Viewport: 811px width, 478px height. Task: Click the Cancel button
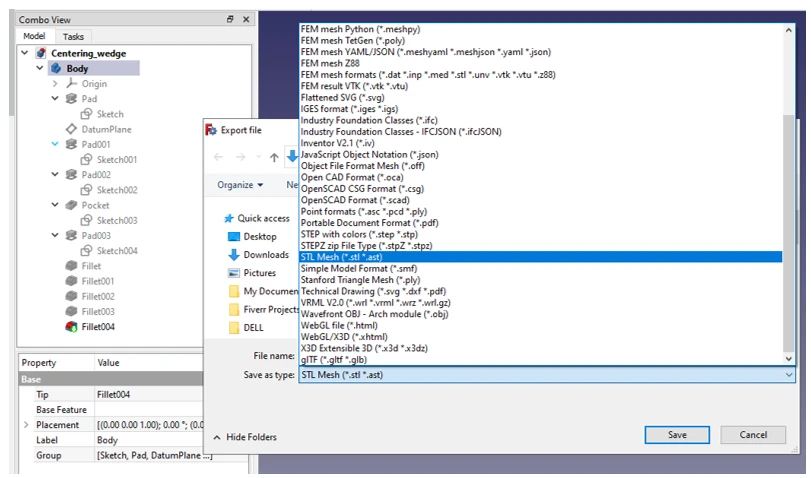click(753, 435)
